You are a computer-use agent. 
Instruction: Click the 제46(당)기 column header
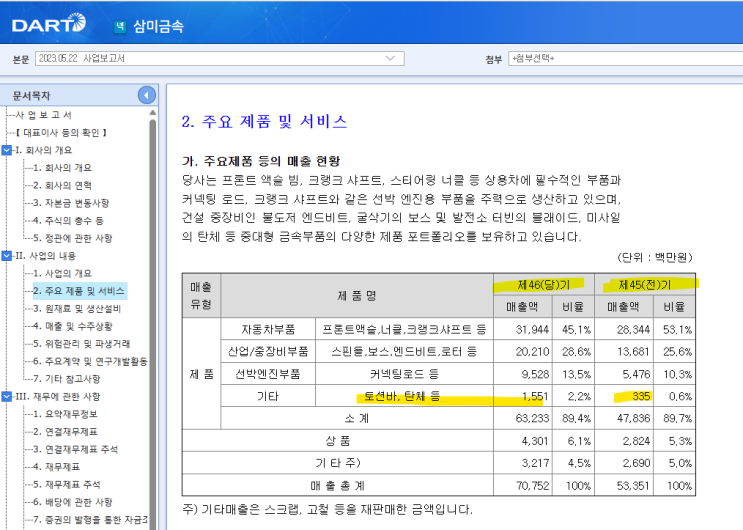coord(544,284)
